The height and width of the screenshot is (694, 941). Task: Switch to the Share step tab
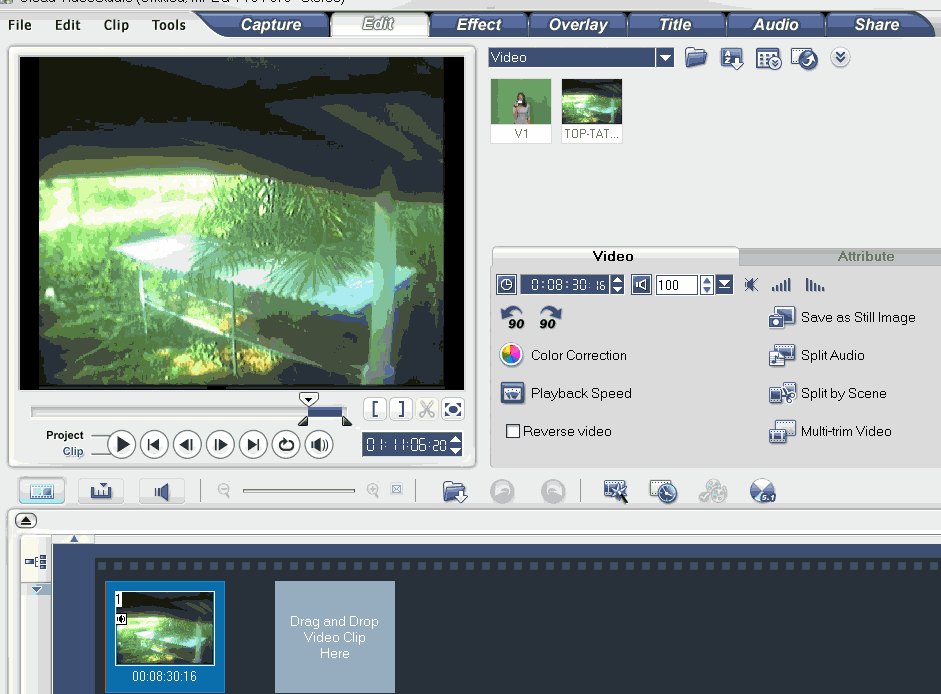[x=877, y=25]
